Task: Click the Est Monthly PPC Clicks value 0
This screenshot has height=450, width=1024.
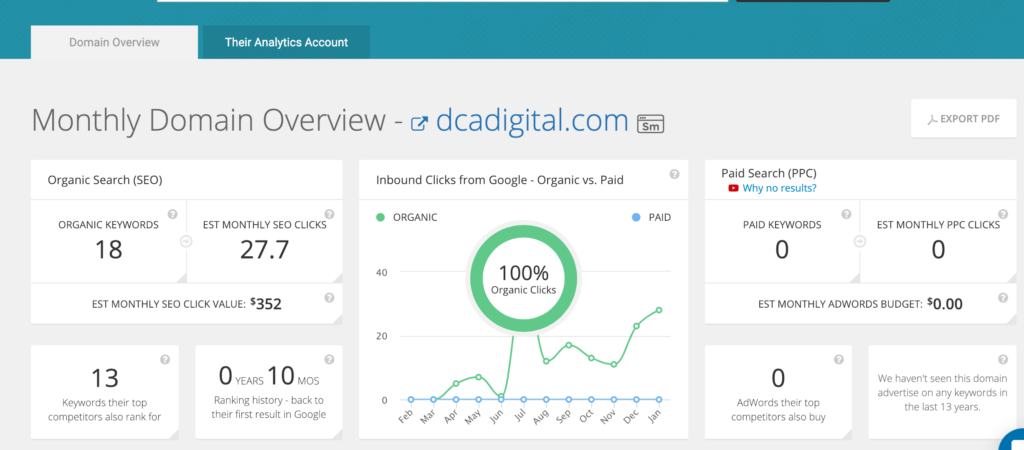Action: point(938,250)
